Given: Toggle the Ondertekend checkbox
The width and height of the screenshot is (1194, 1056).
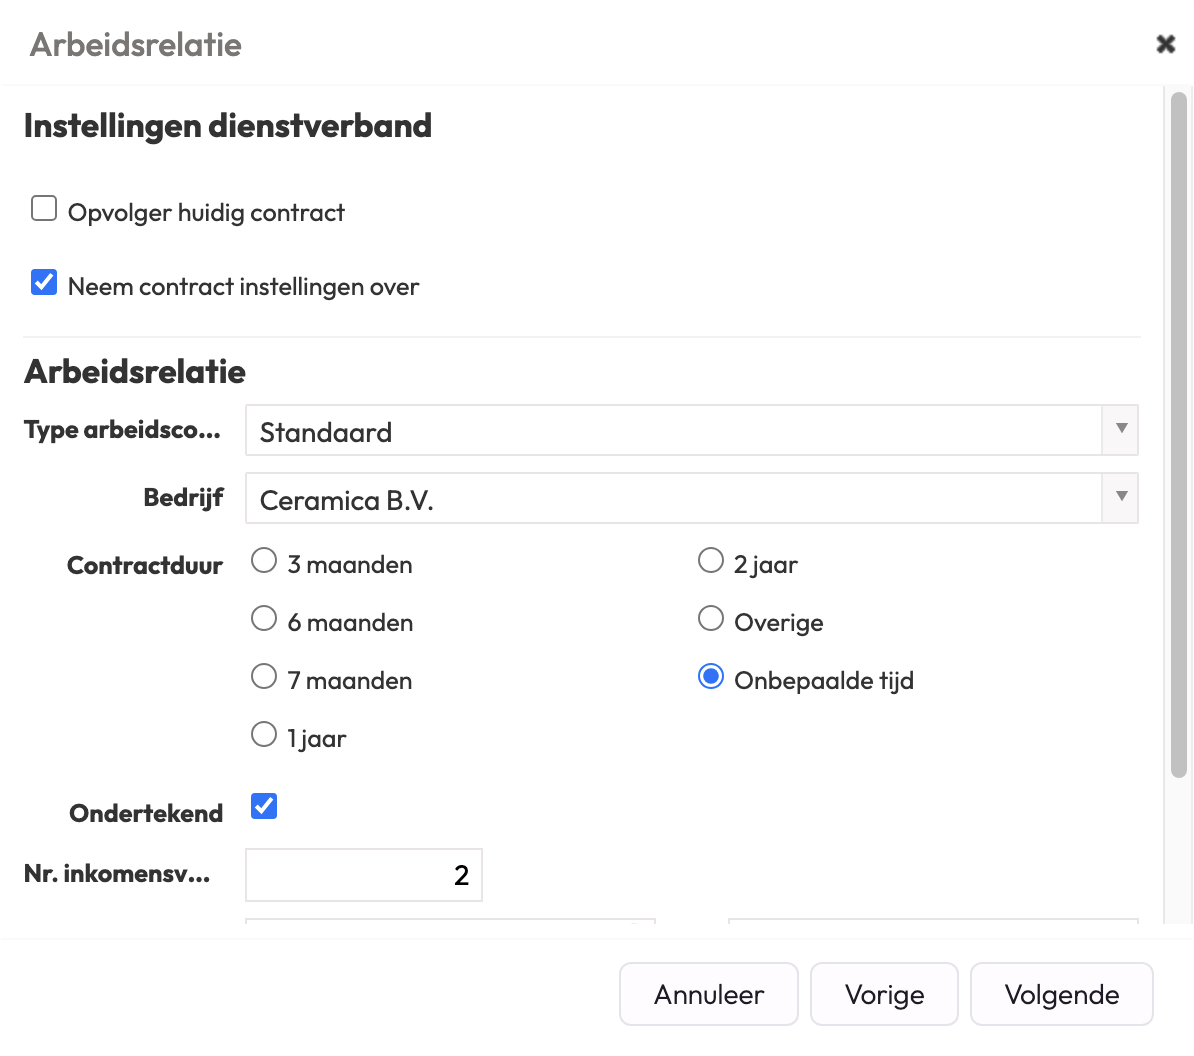Looking at the screenshot, I should coord(264,806).
